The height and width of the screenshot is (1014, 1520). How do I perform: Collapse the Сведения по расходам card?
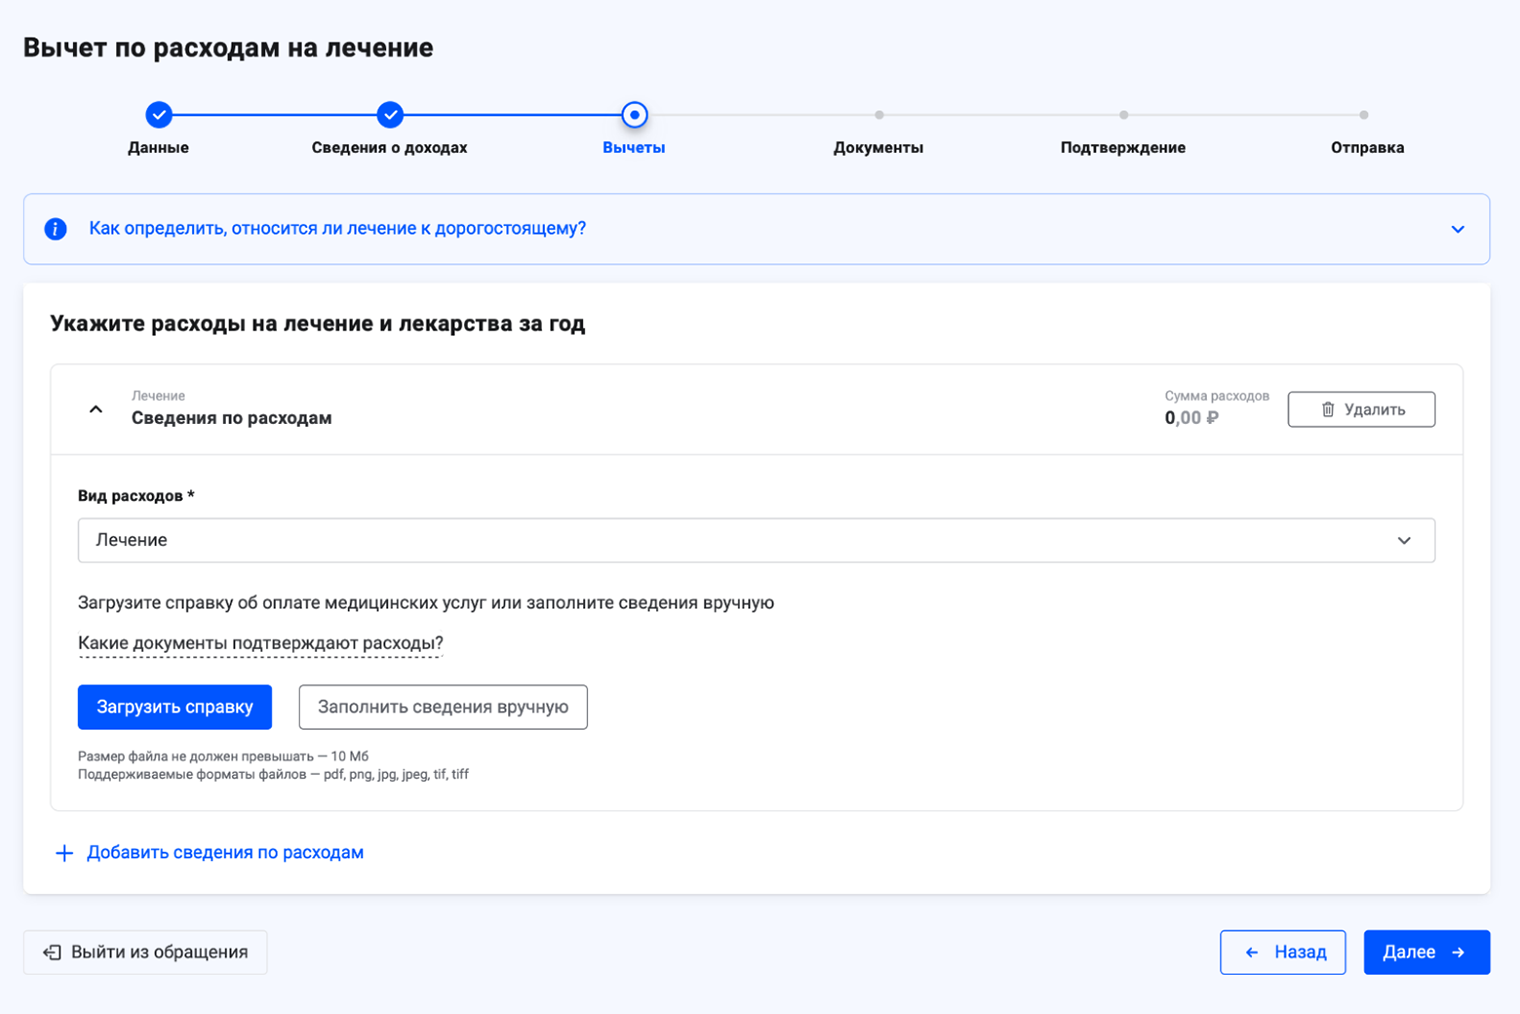pyautogui.click(x=96, y=409)
